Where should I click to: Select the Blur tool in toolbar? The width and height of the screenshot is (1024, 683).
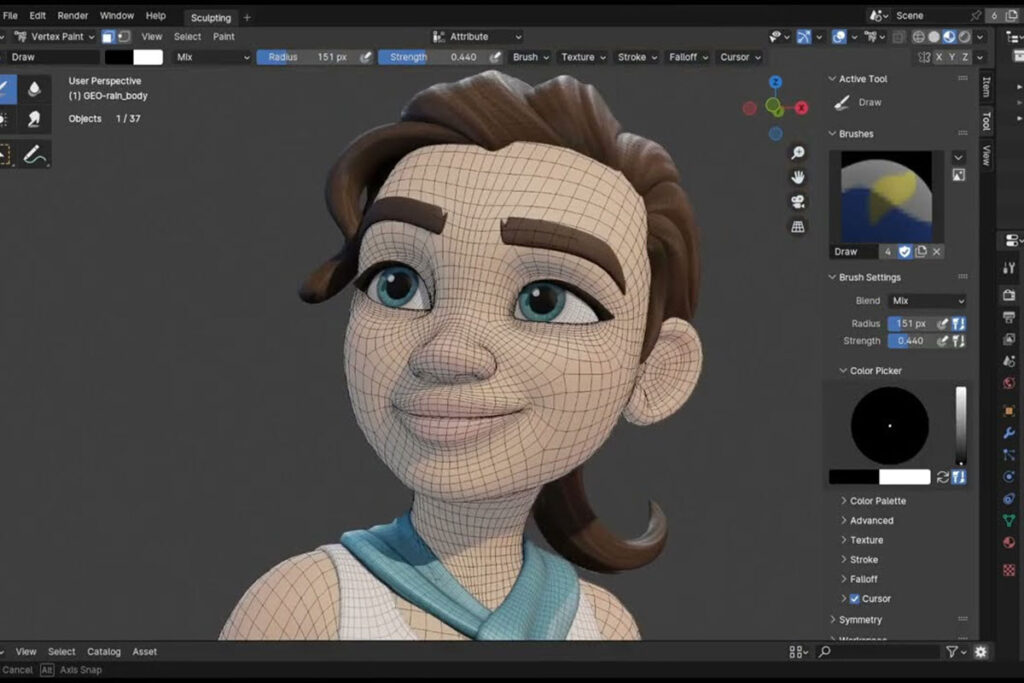[x=34, y=89]
